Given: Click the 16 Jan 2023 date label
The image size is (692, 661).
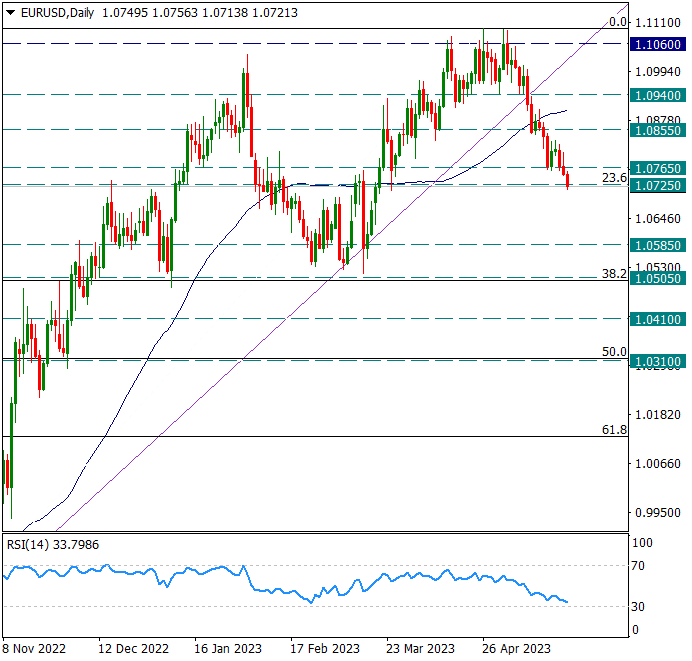Looking at the screenshot, I should pyautogui.click(x=228, y=649).
